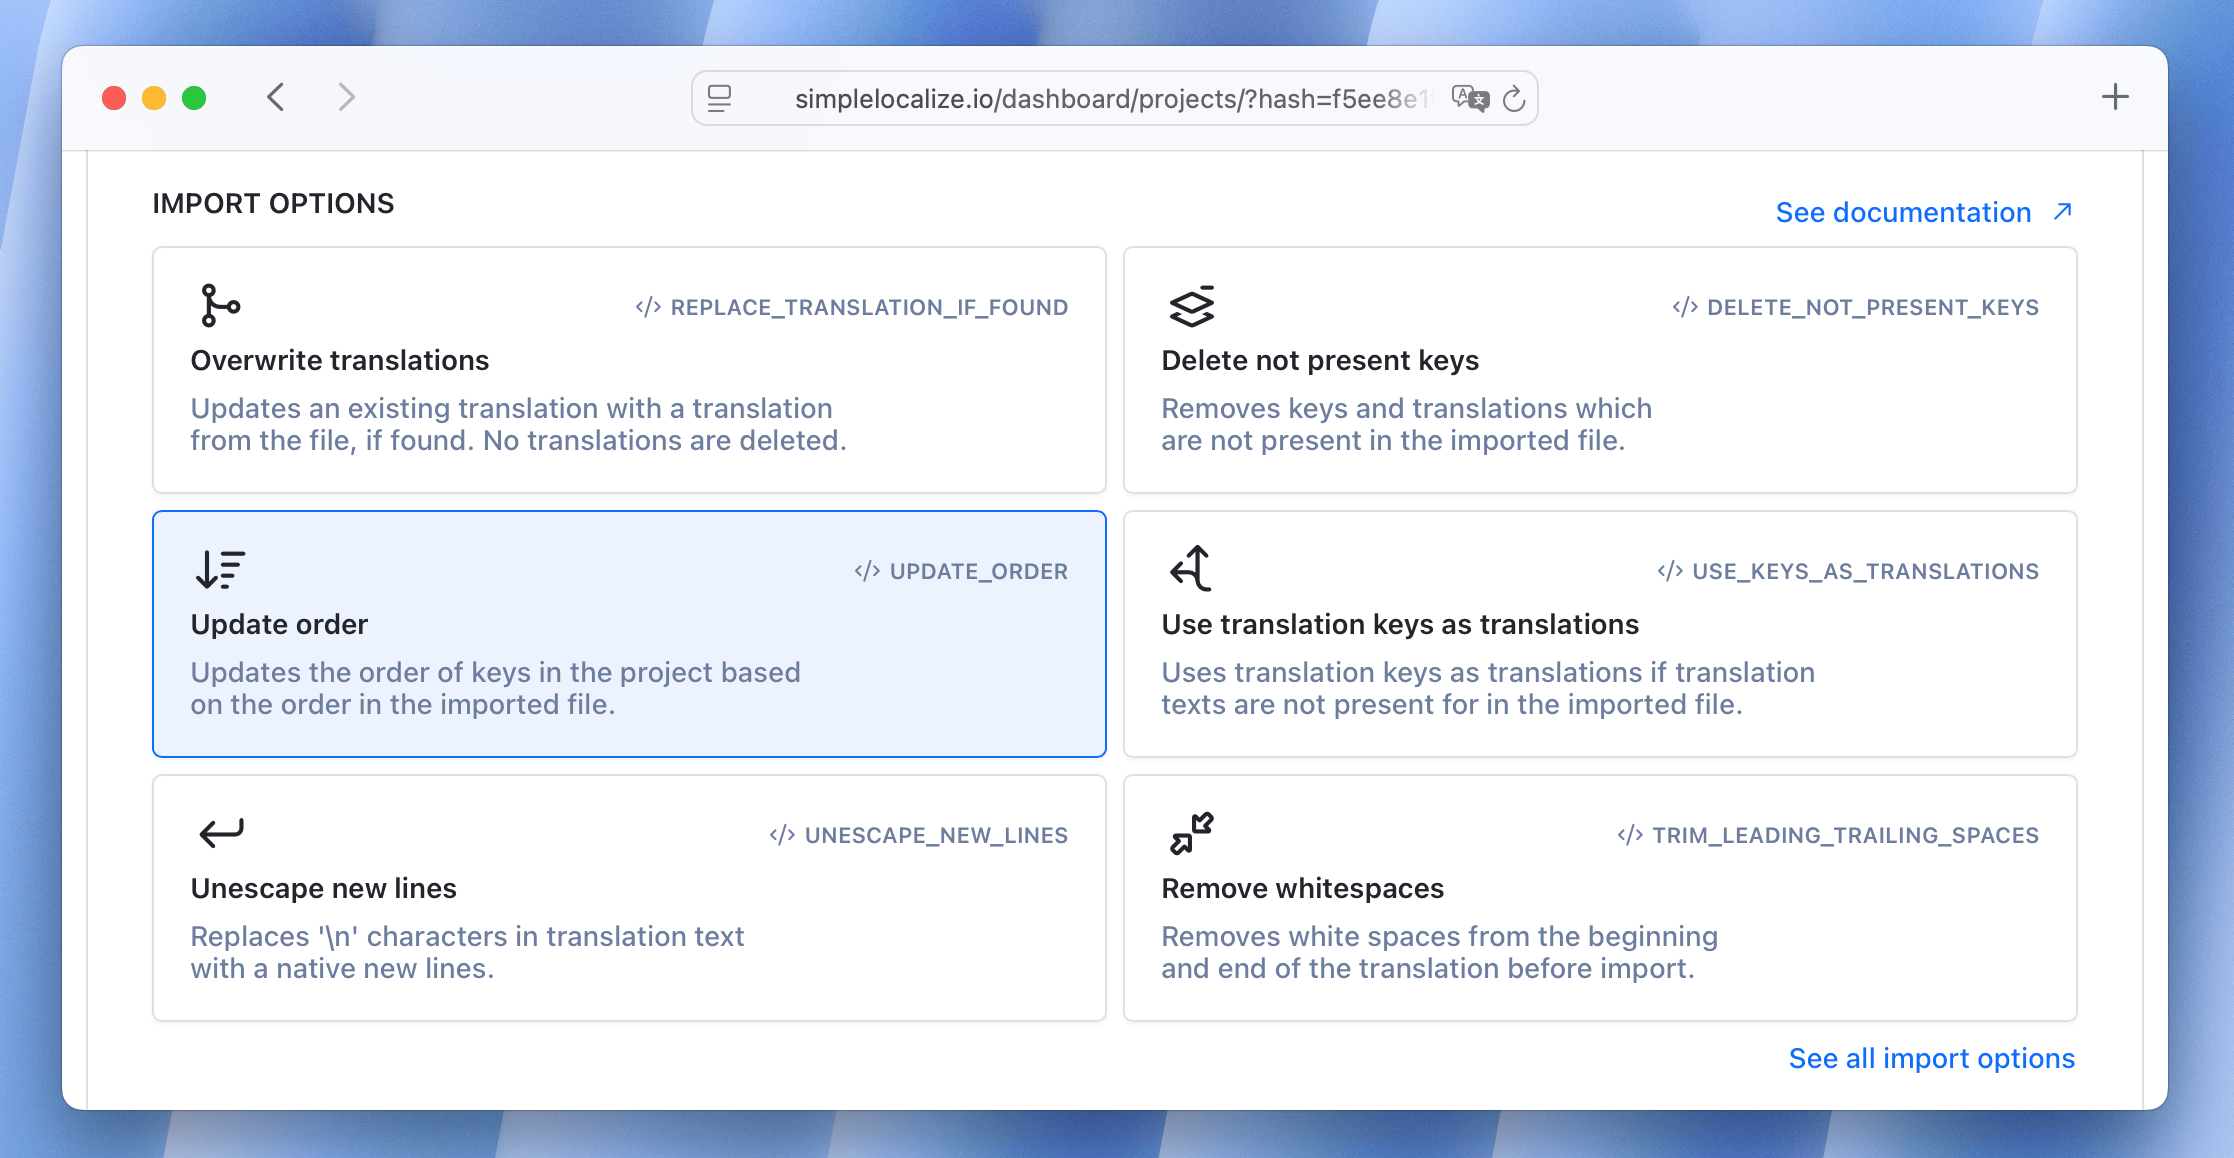Click the arrow icon on Use translation keys
Viewport: 2234px width, 1158px height.
click(x=1191, y=568)
